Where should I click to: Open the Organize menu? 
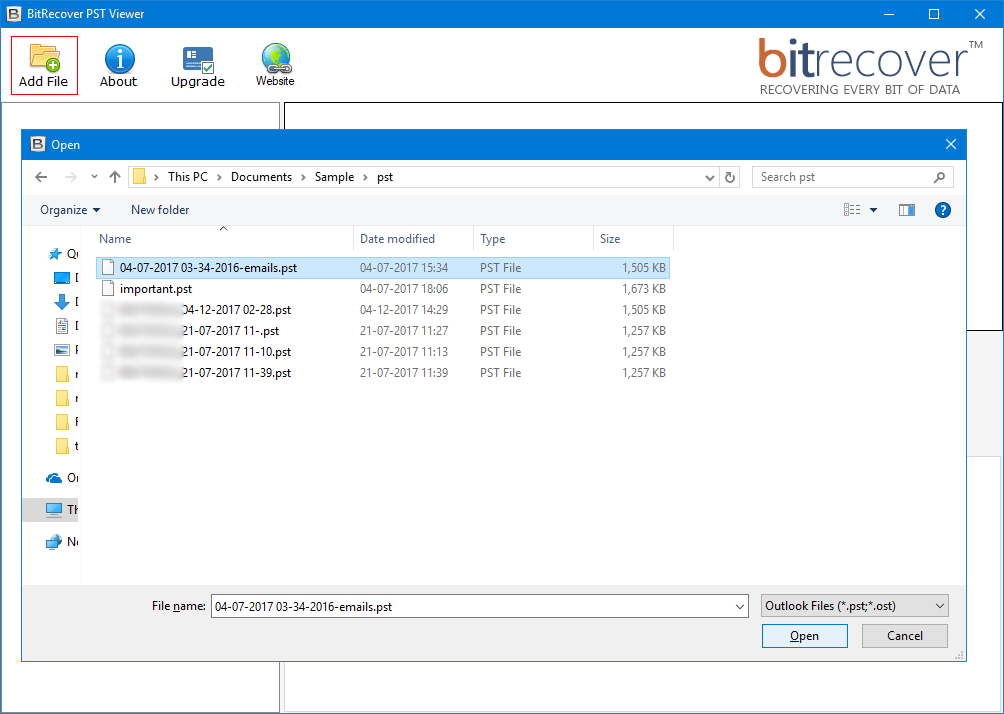pyautogui.click(x=70, y=210)
